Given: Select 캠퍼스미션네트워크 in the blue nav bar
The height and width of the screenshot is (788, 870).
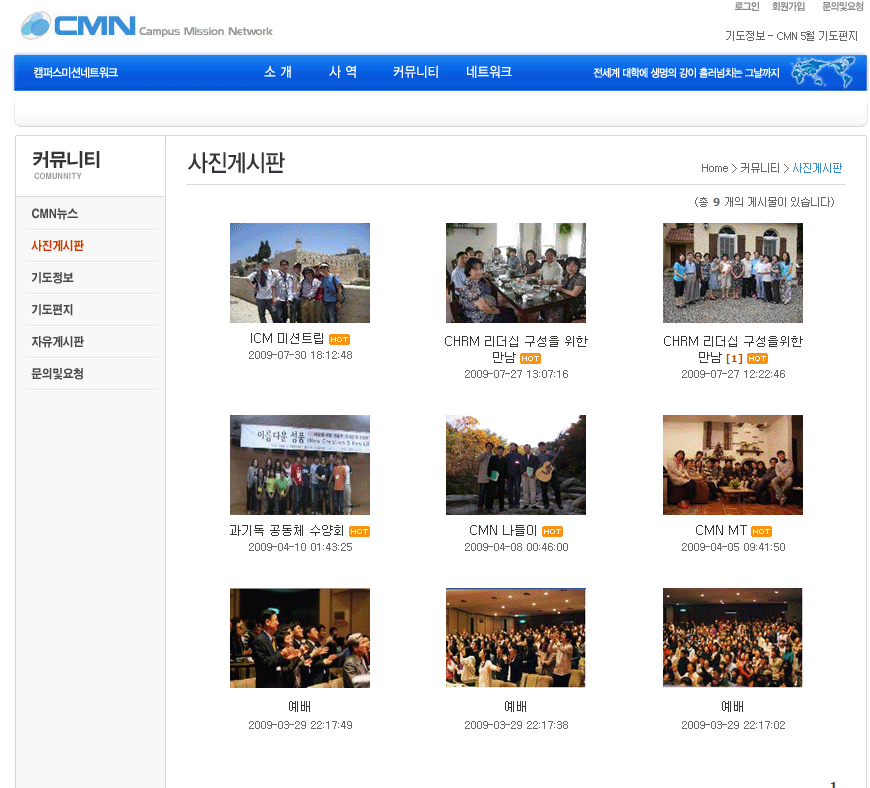Looking at the screenshot, I should (75, 73).
